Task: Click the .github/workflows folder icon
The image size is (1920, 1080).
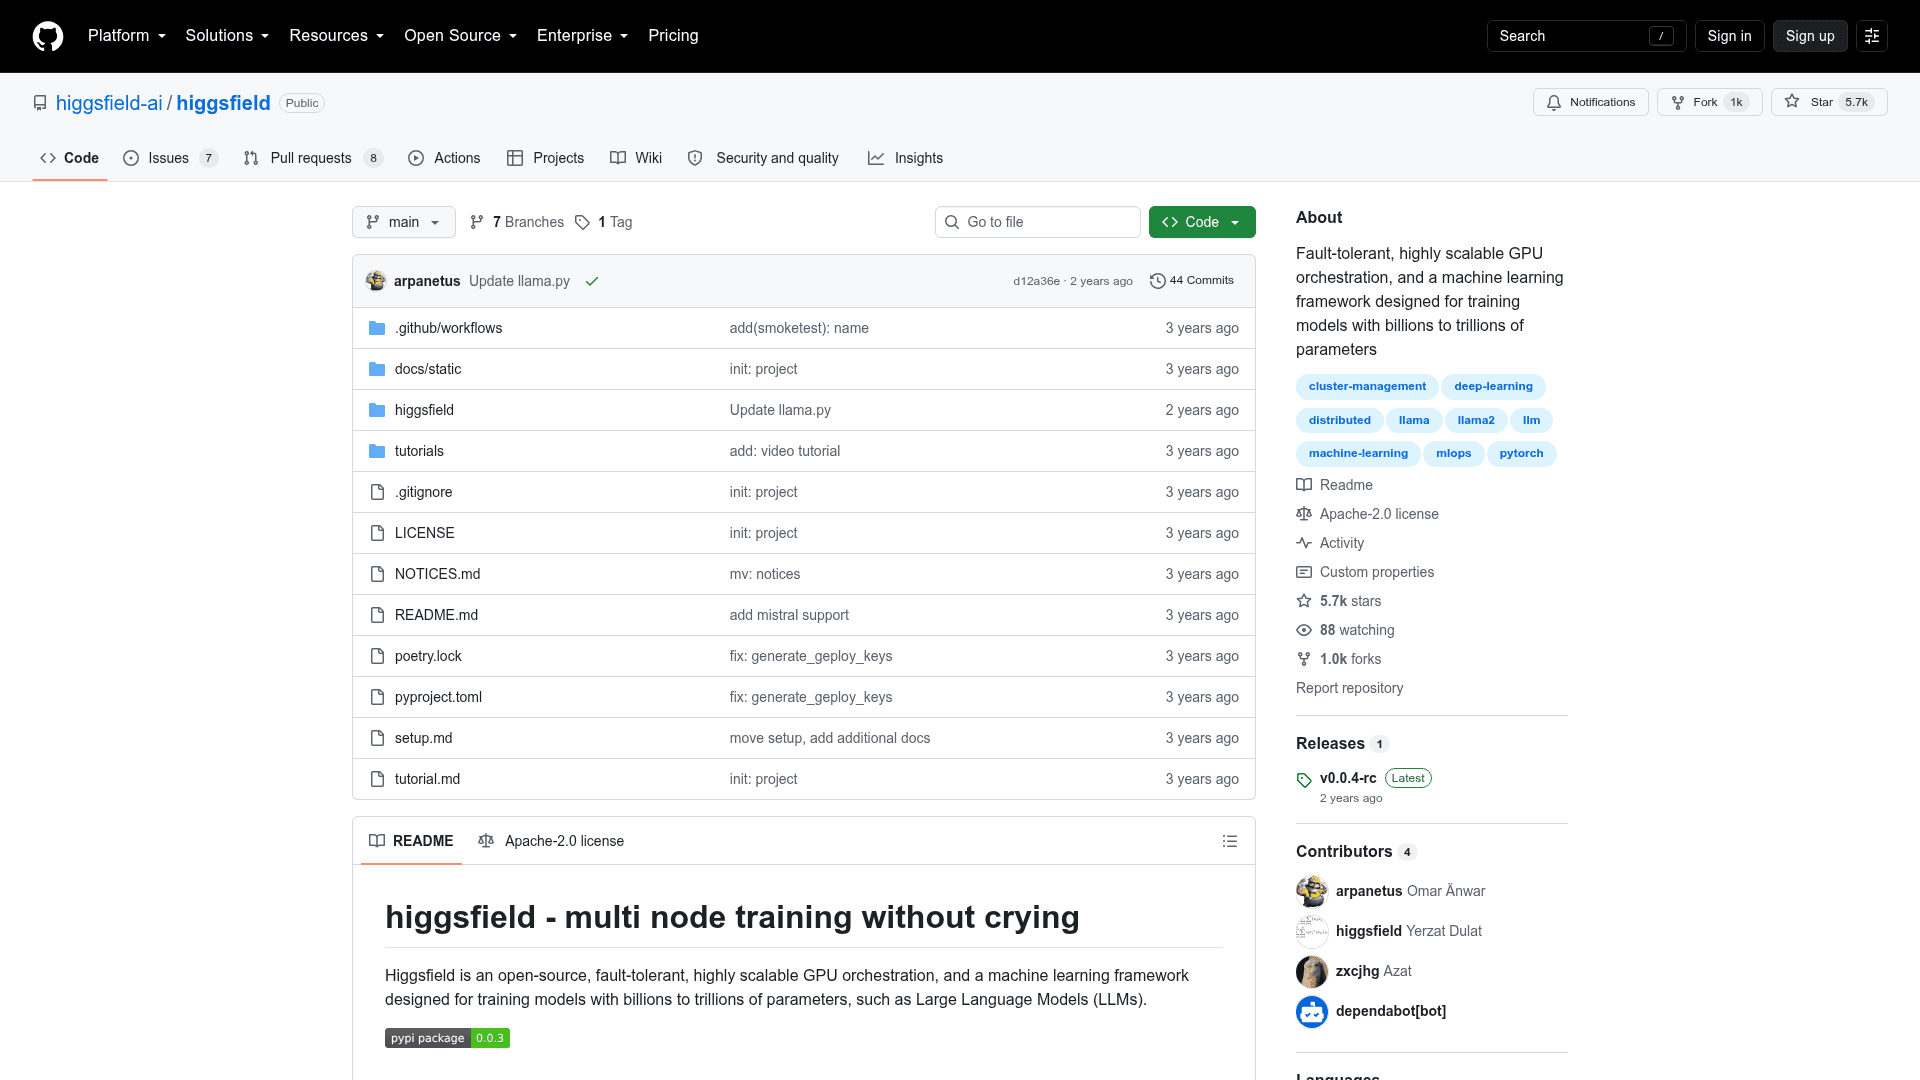Action: [x=377, y=328]
